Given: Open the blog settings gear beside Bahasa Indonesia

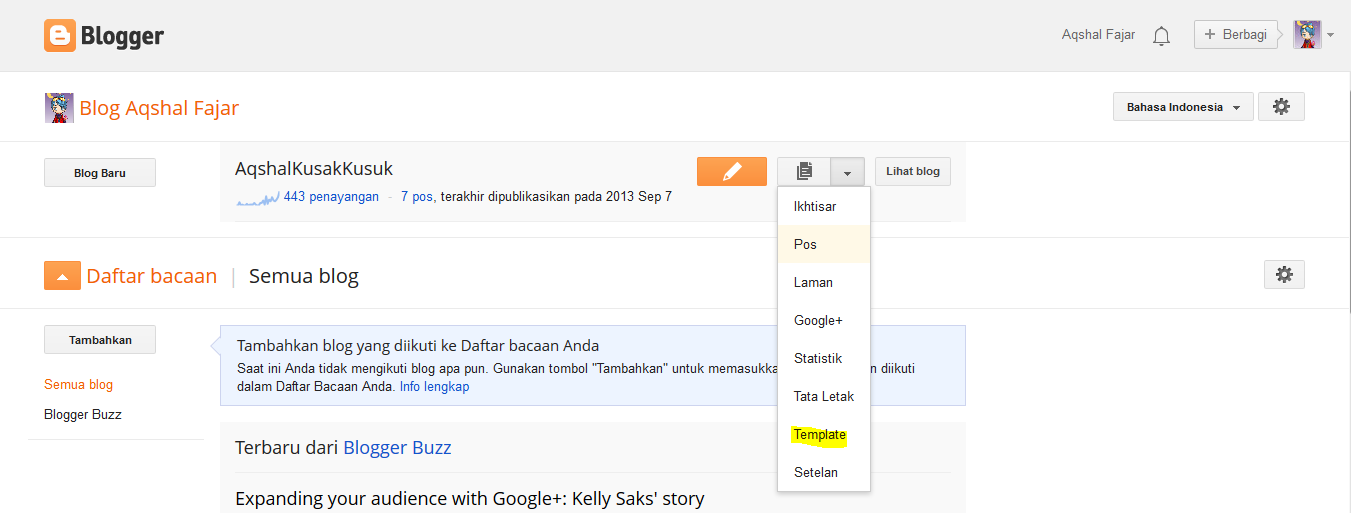Looking at the screenshot, I should coord(1281,107).
